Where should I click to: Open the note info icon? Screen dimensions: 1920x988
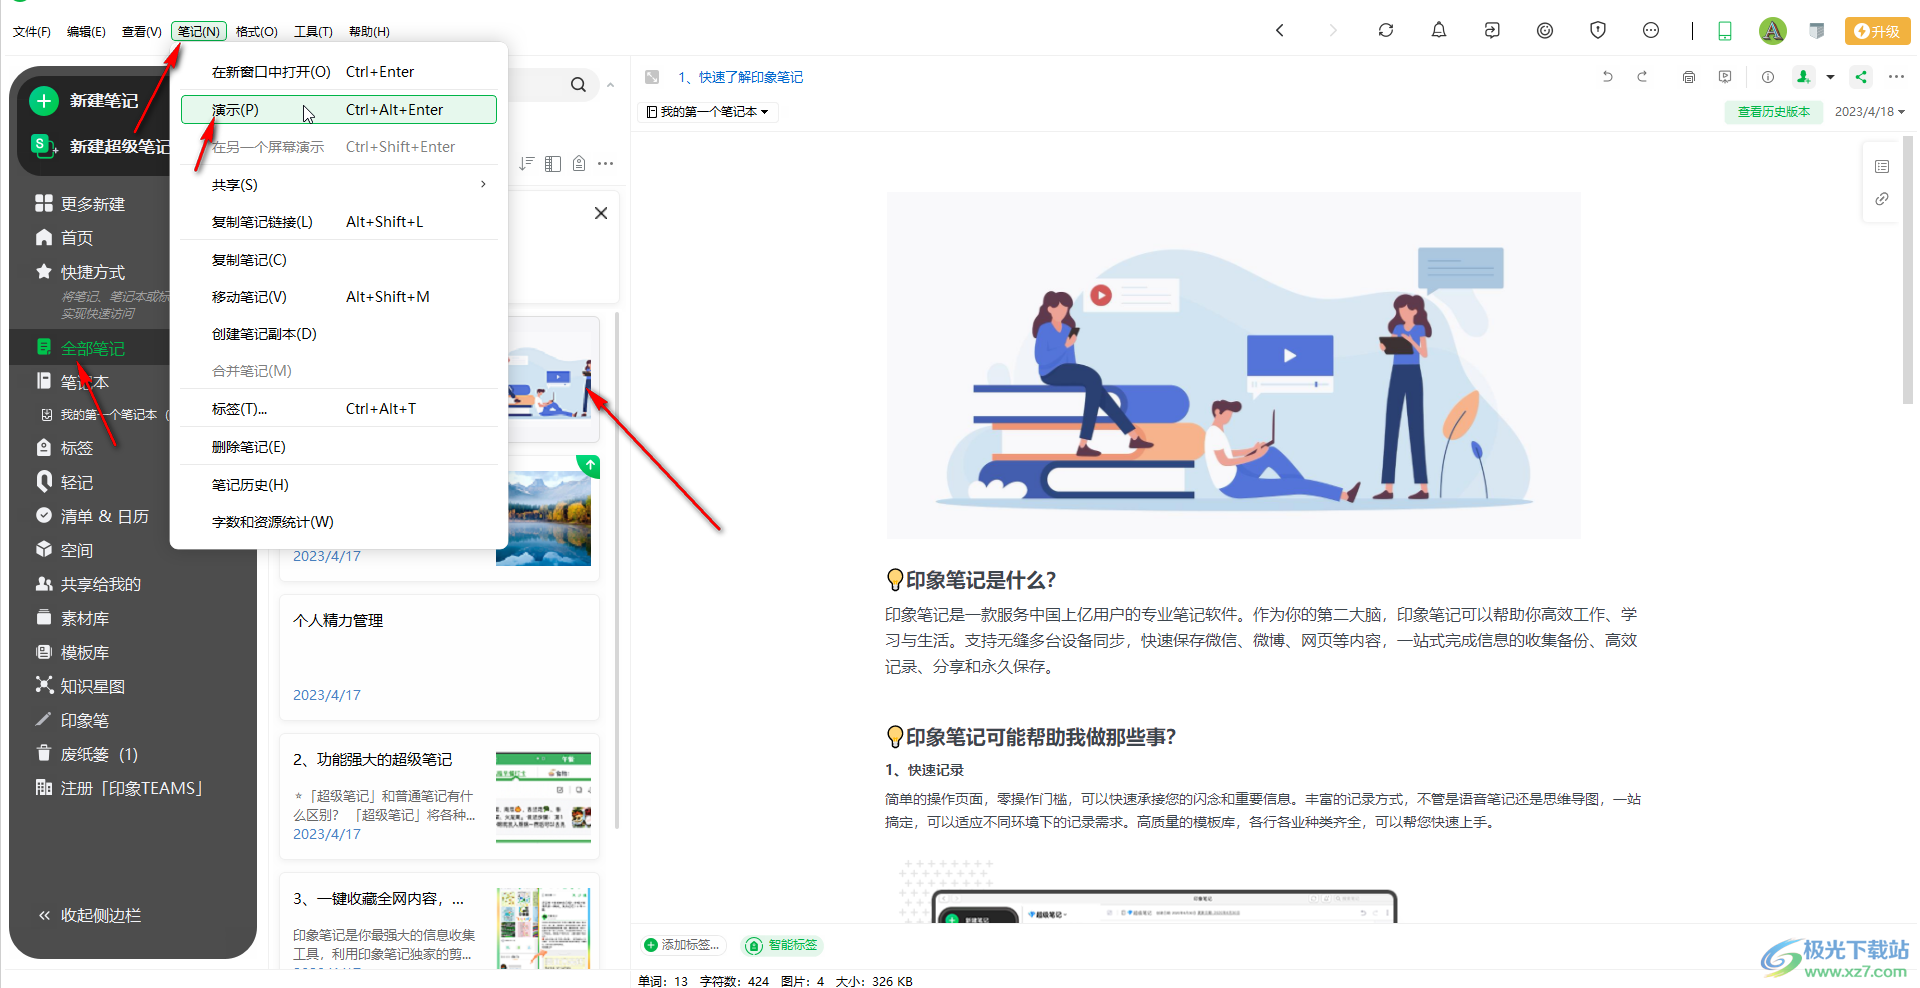[x=1767, y=77]
